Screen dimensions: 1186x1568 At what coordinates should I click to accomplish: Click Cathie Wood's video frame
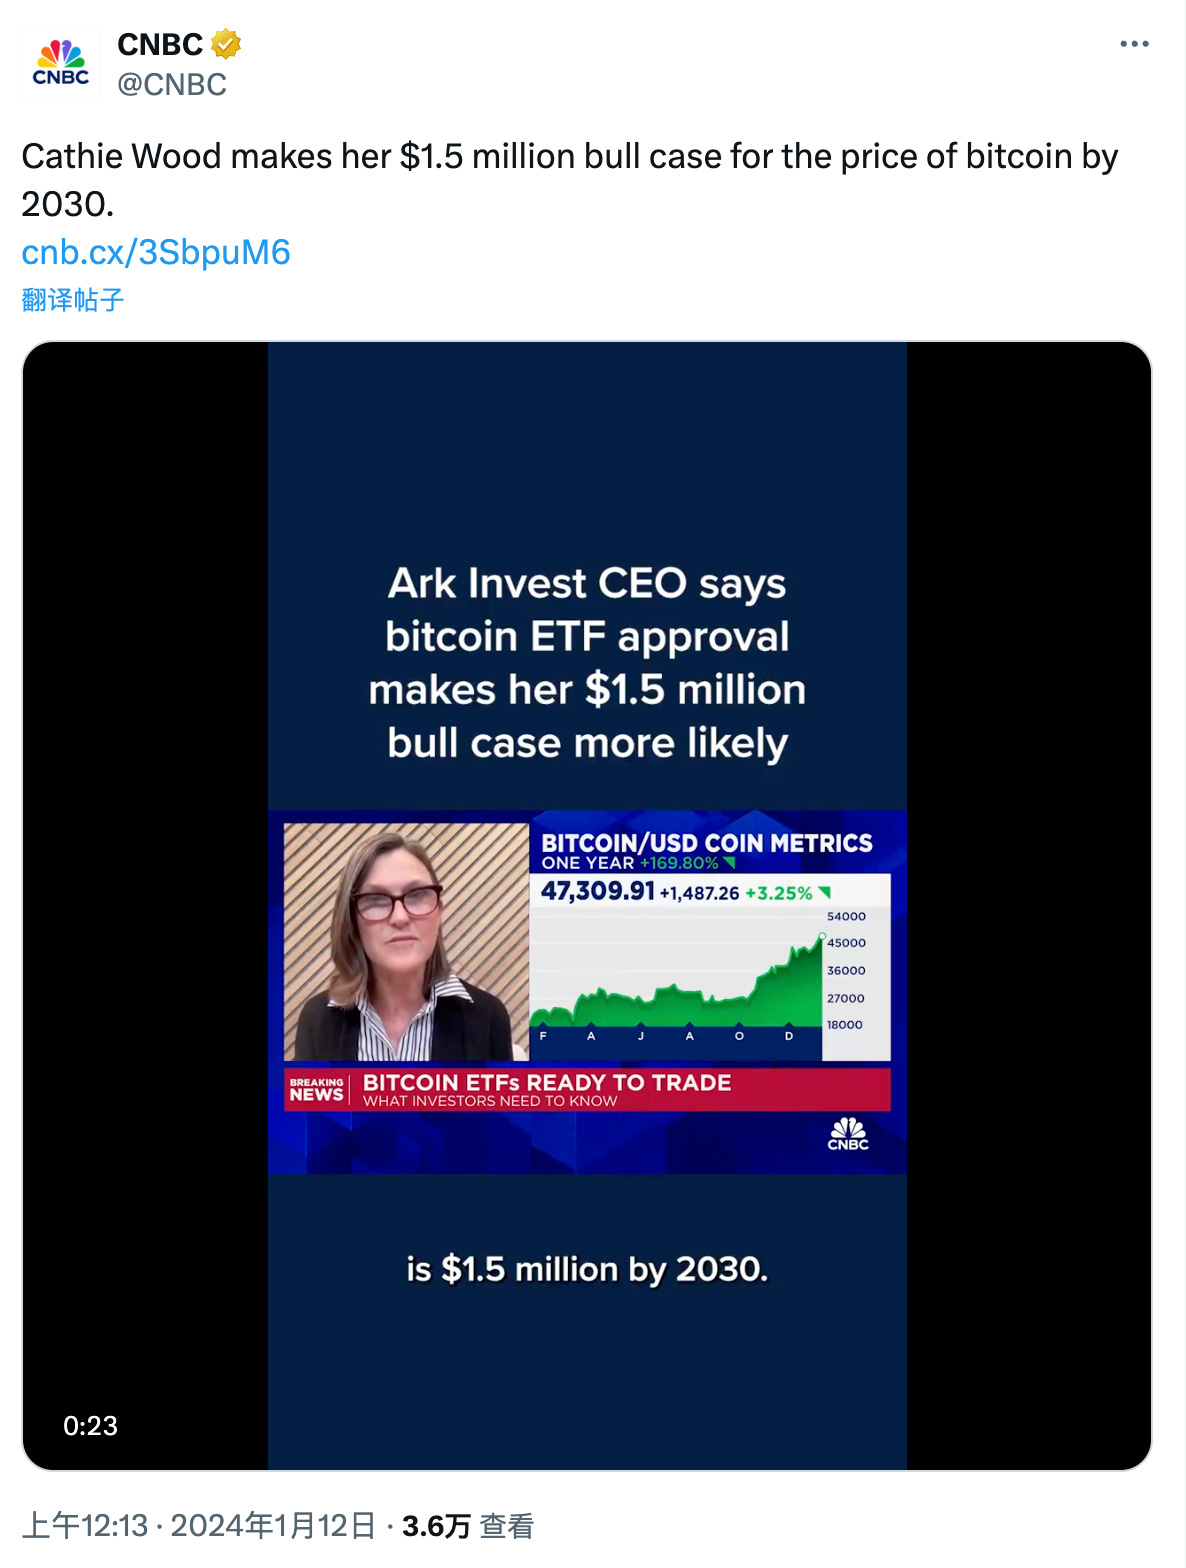click(406, 941)
